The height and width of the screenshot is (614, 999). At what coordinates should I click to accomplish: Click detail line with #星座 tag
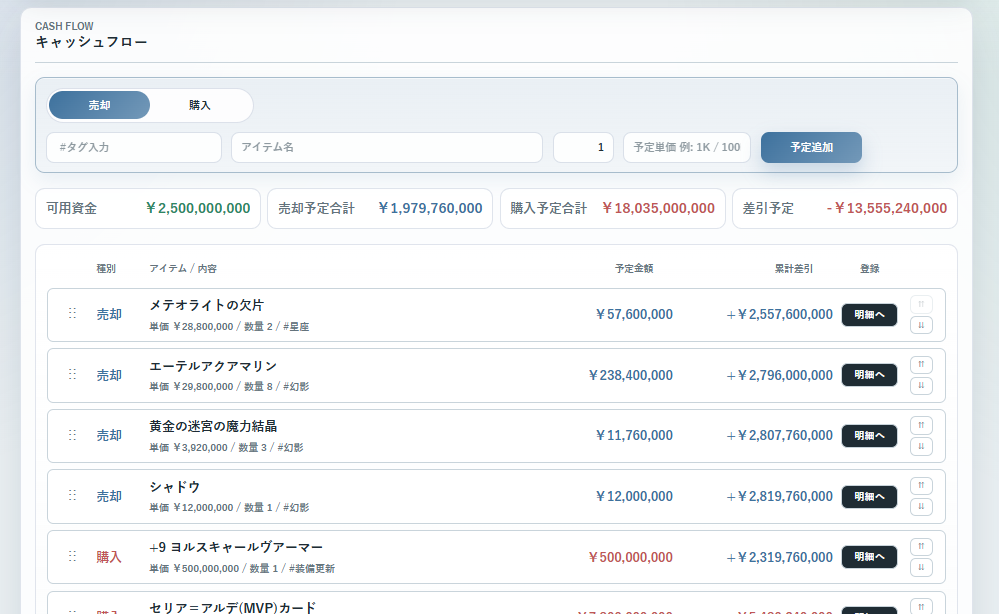229,326
